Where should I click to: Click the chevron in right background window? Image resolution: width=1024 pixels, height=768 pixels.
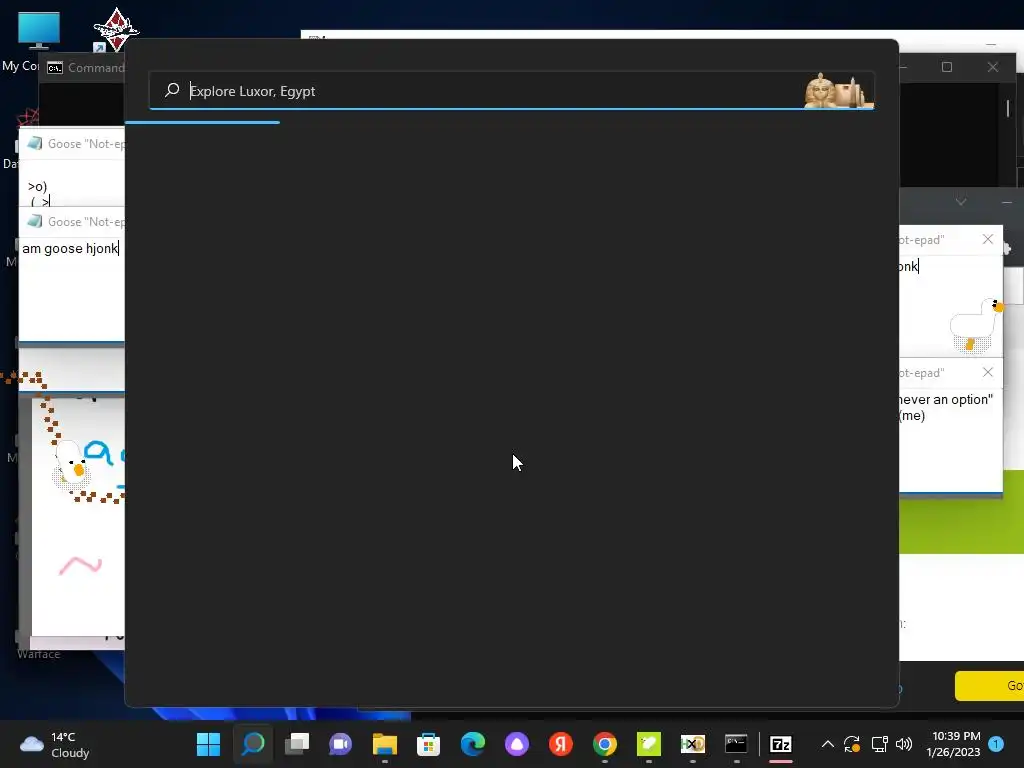tap(961, 202)
